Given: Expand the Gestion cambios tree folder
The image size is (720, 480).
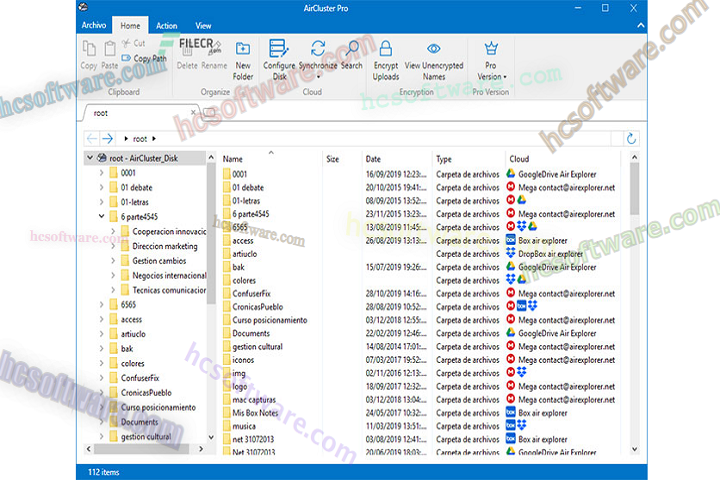Looking at the screenshot, I should [113, 260].
